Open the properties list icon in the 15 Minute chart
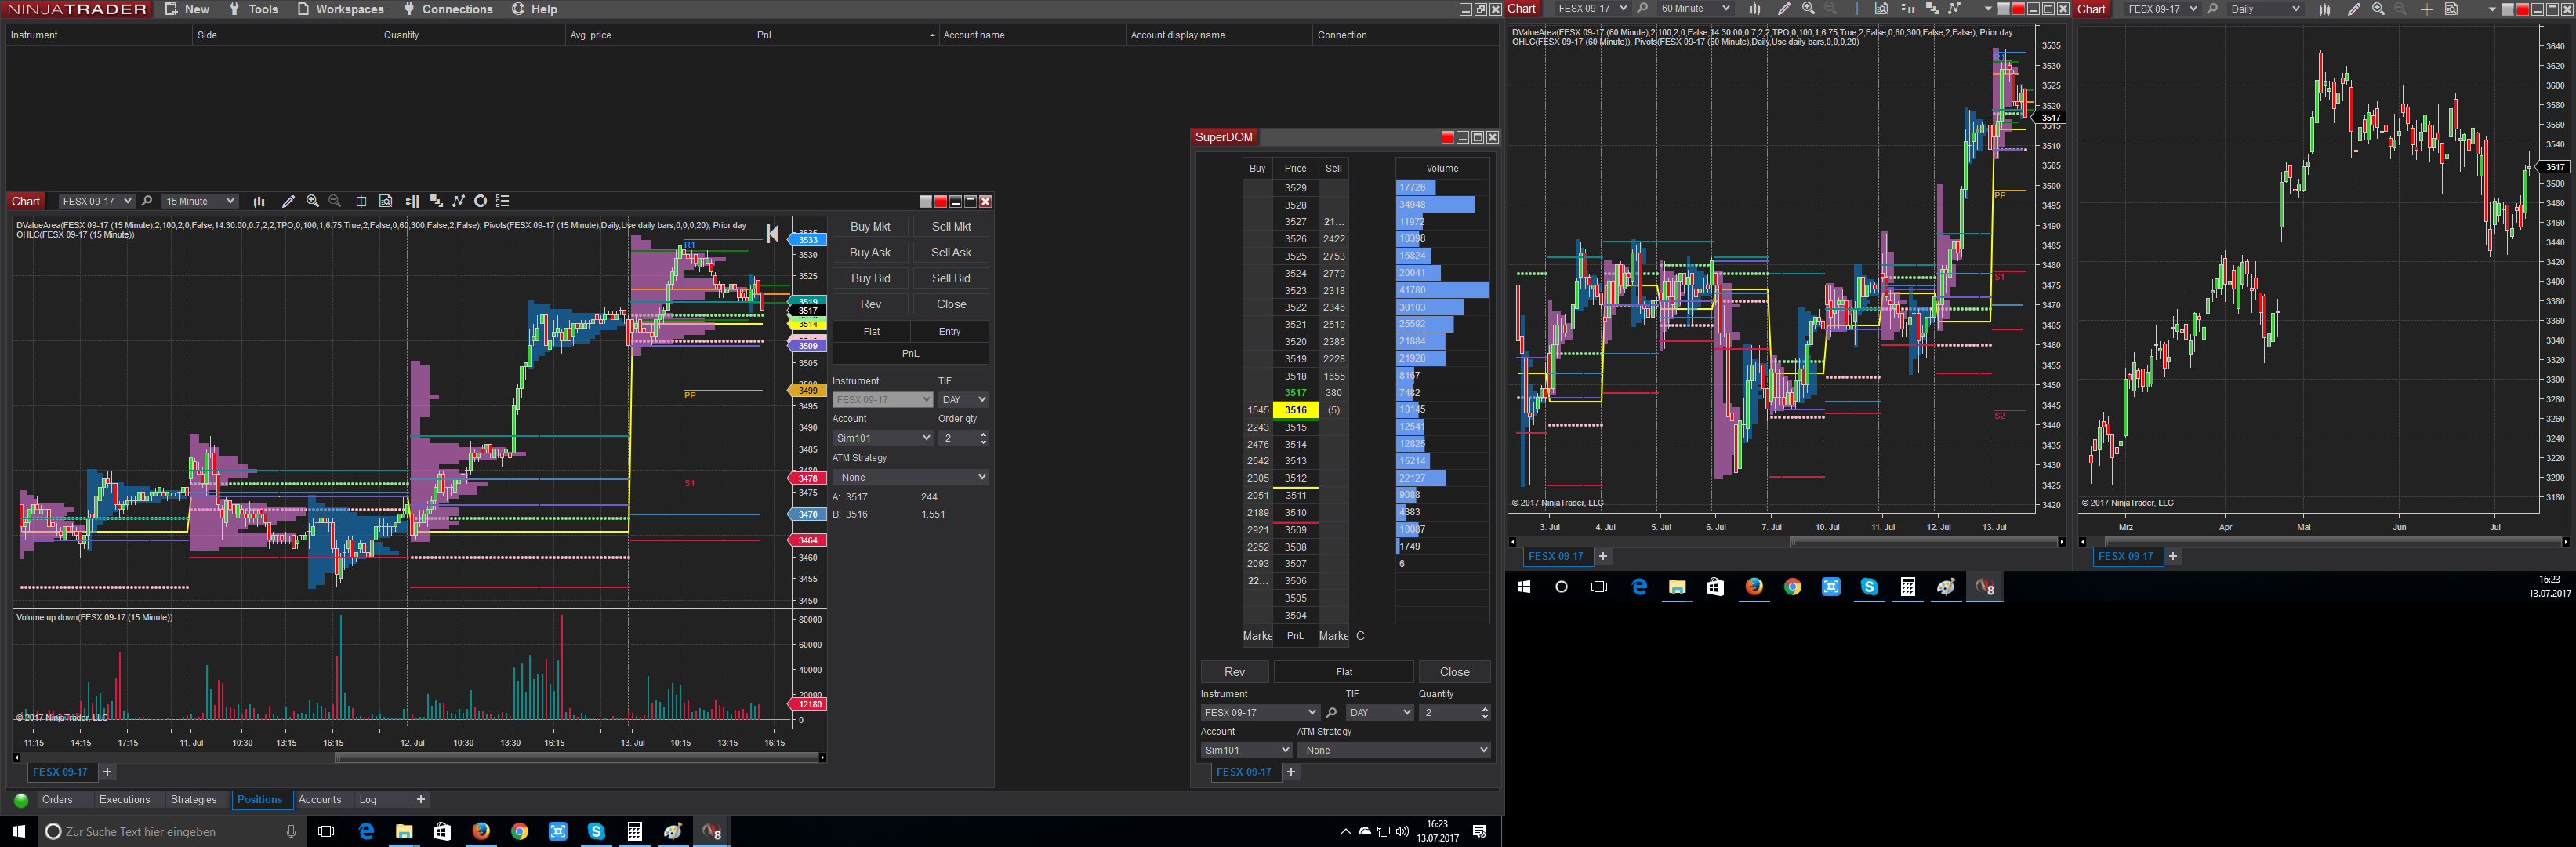The image size is (2576, 847). point(503,201)
